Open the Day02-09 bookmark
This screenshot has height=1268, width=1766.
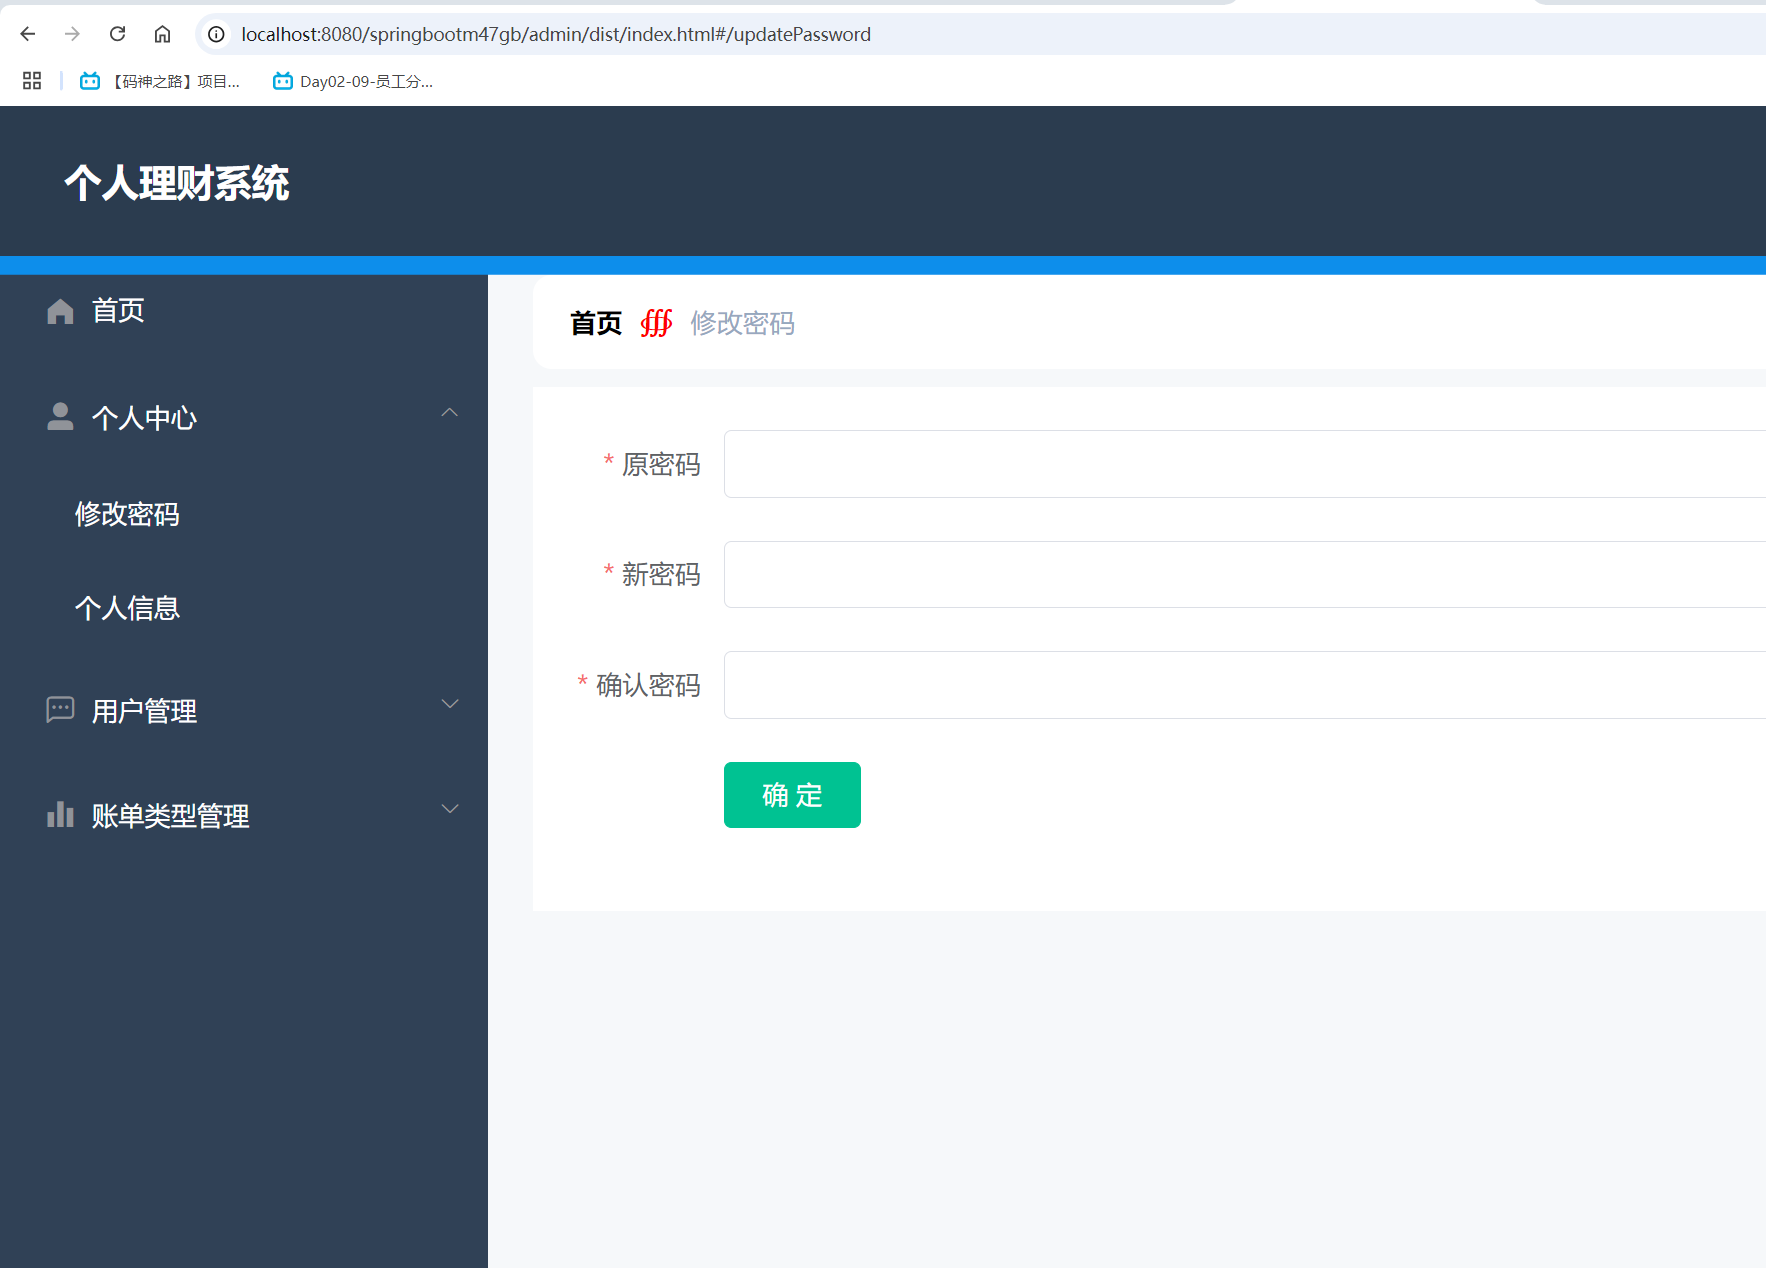tap(352, 81)
